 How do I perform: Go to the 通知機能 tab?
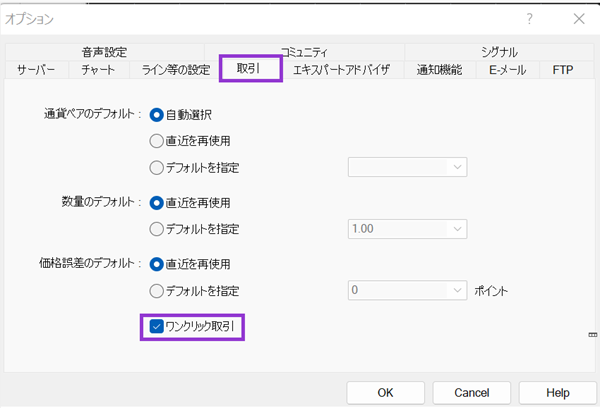(440, 70)
